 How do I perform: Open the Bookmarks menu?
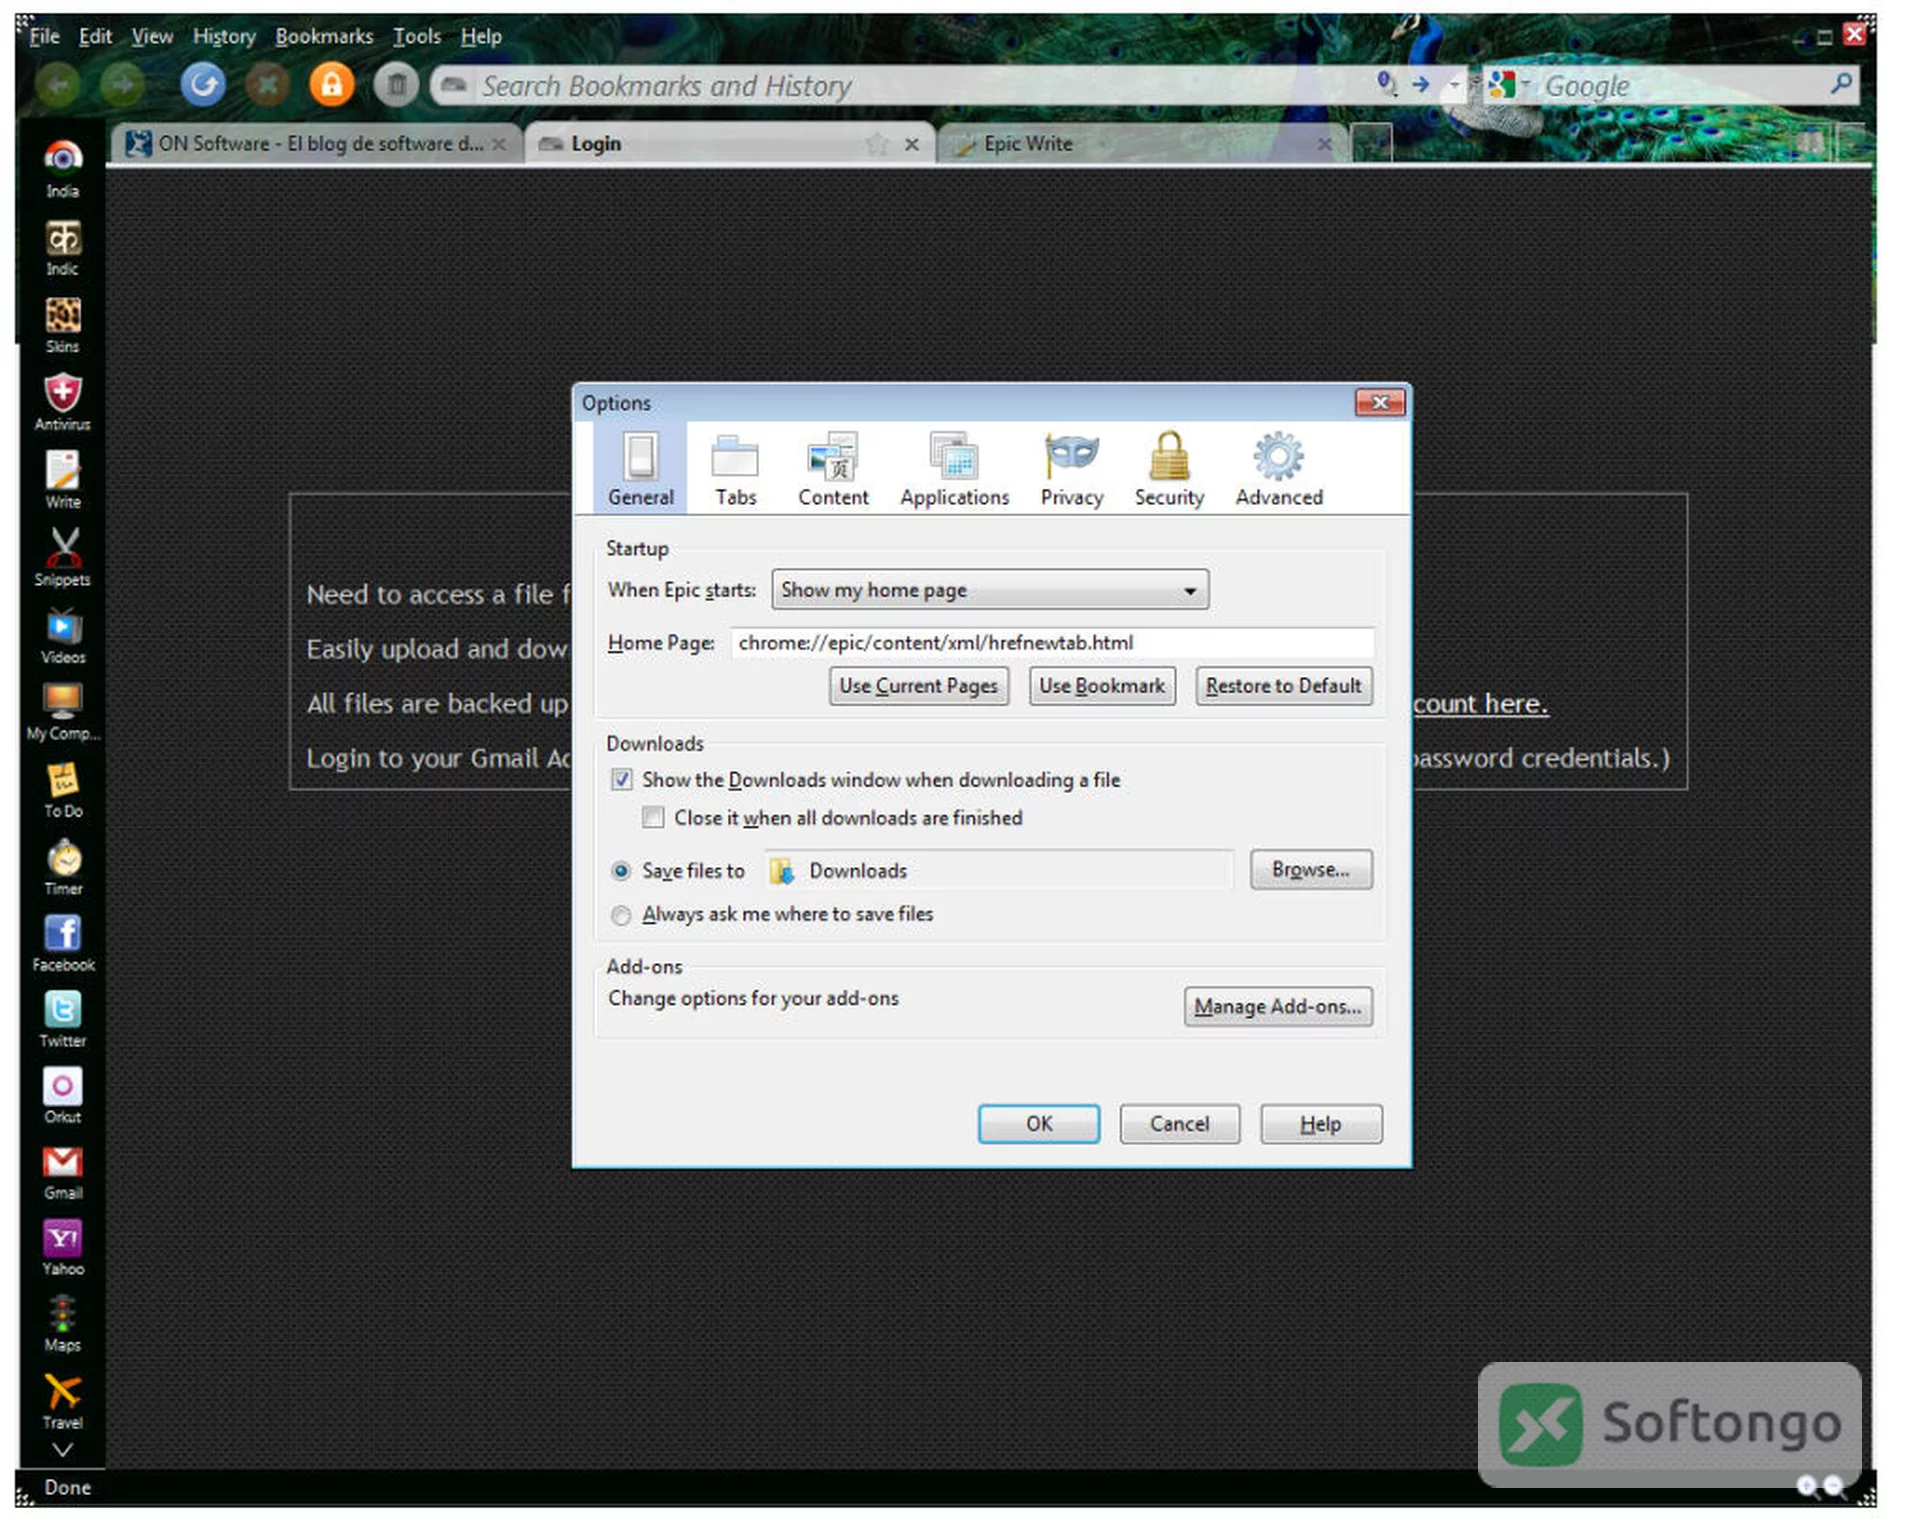pyautogui.click(x=324, y=36)
